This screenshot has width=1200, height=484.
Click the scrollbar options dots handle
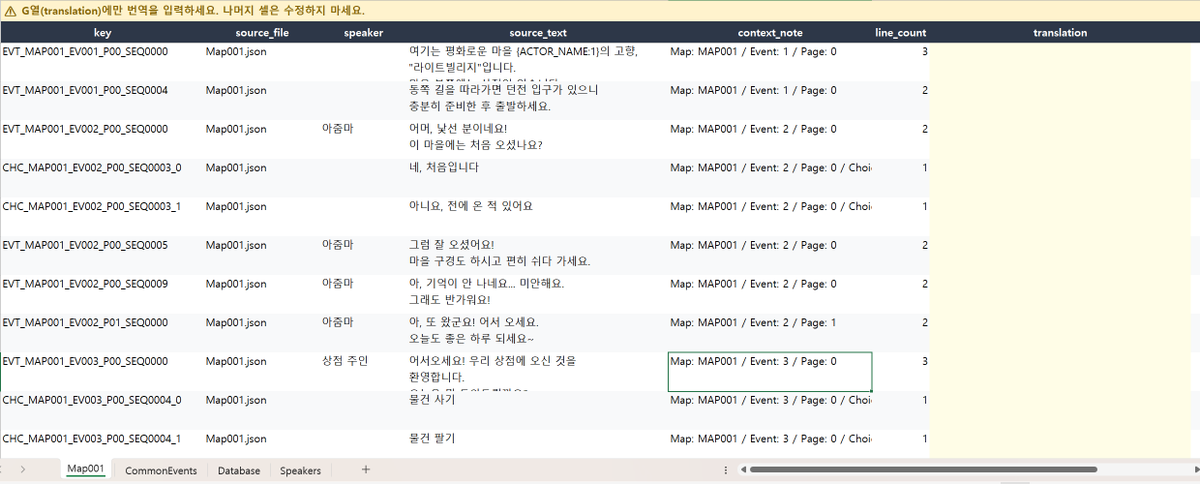pyautogui.click(x=726, y=469)
